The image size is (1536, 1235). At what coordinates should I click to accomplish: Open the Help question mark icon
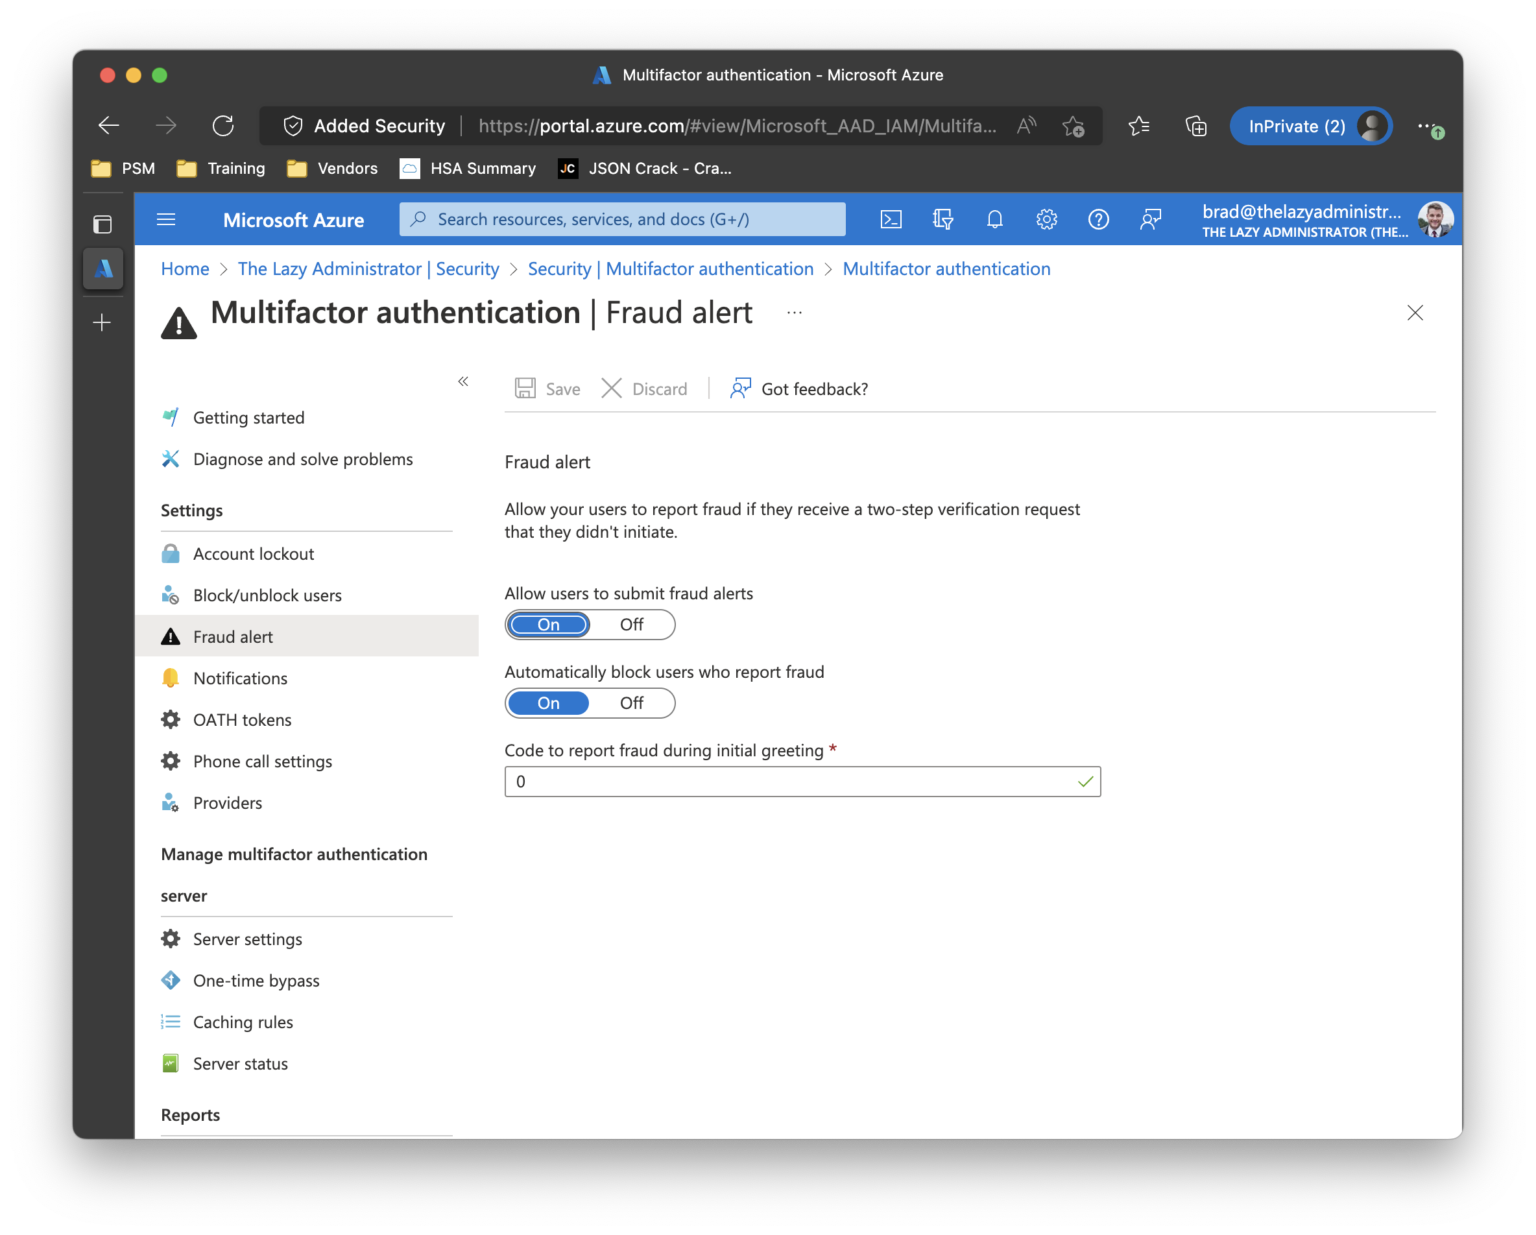point(1099,219)
